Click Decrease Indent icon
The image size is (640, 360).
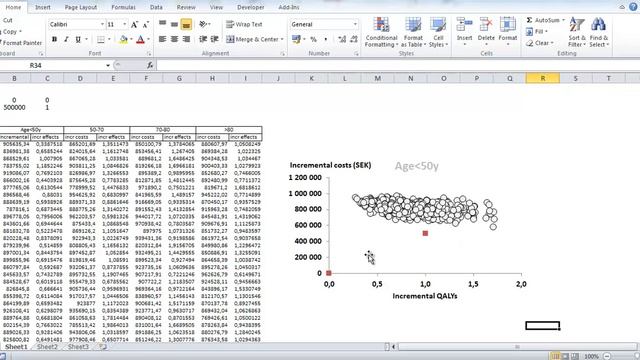[203, 39]
